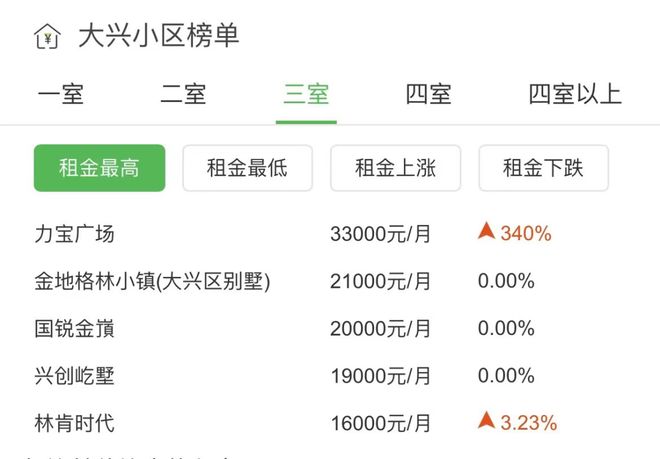
Task: Open the 力宝广场 community listing
Action: [75, 234]
